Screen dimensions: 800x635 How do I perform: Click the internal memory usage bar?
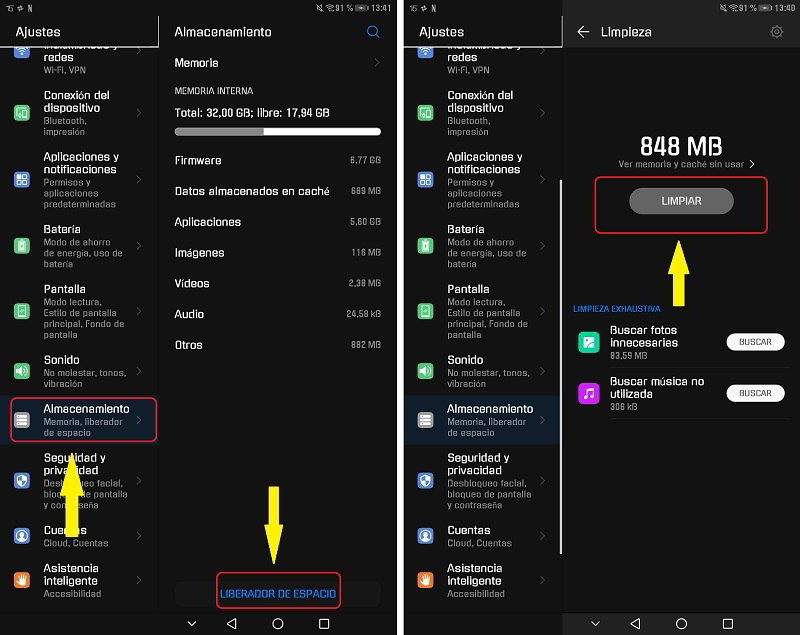tap(277, 131)
